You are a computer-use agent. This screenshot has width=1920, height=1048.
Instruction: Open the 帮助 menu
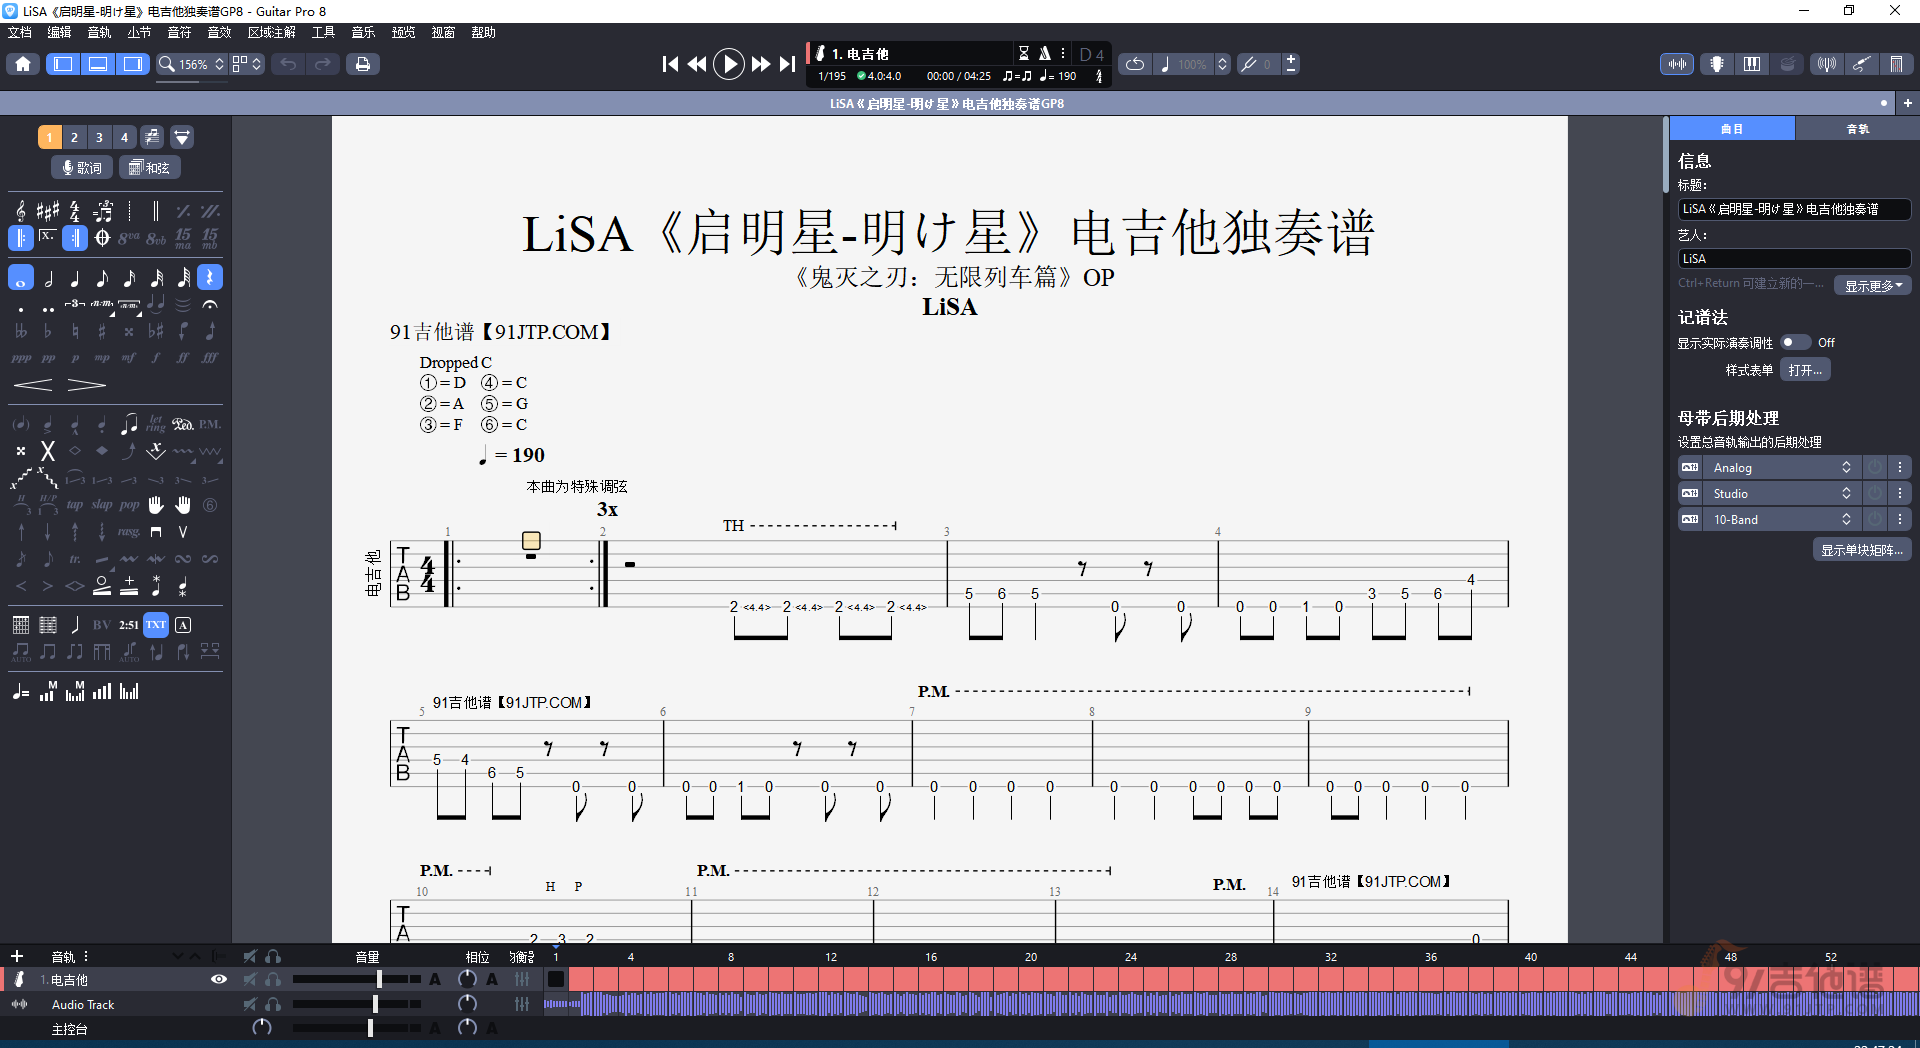(x=484, y=33)
